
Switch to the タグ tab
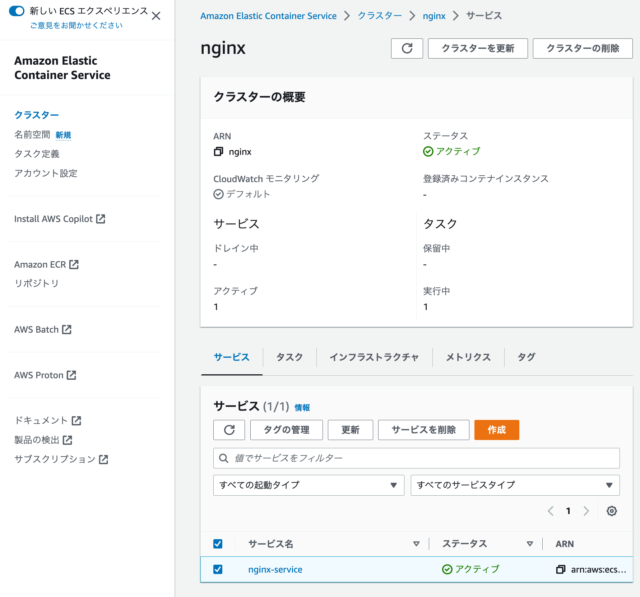click(526, 357)
